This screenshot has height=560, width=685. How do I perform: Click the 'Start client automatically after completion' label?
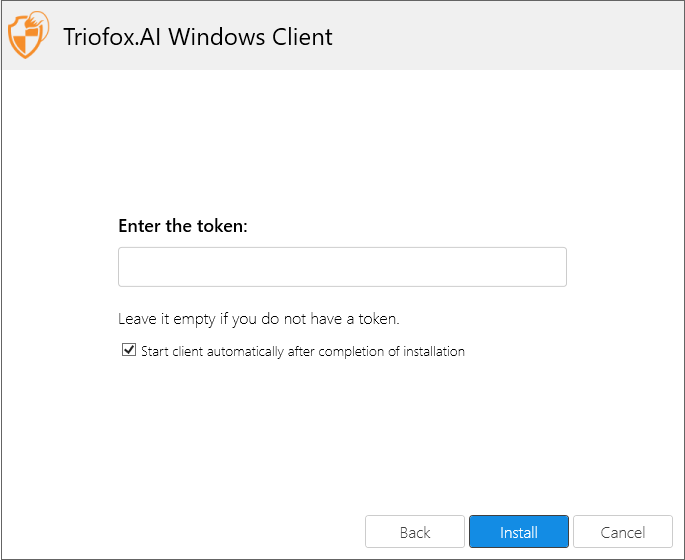pyautogui.click(x=303, y=351)
